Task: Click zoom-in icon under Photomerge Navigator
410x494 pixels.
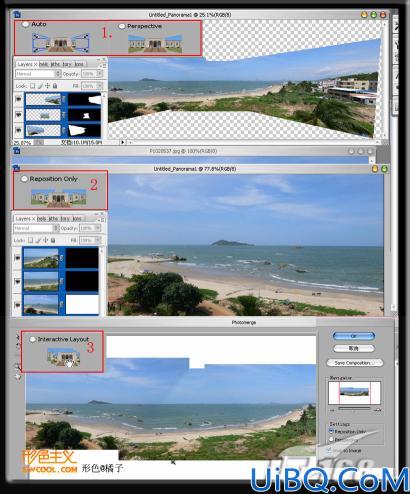Action: coord(377,409)
